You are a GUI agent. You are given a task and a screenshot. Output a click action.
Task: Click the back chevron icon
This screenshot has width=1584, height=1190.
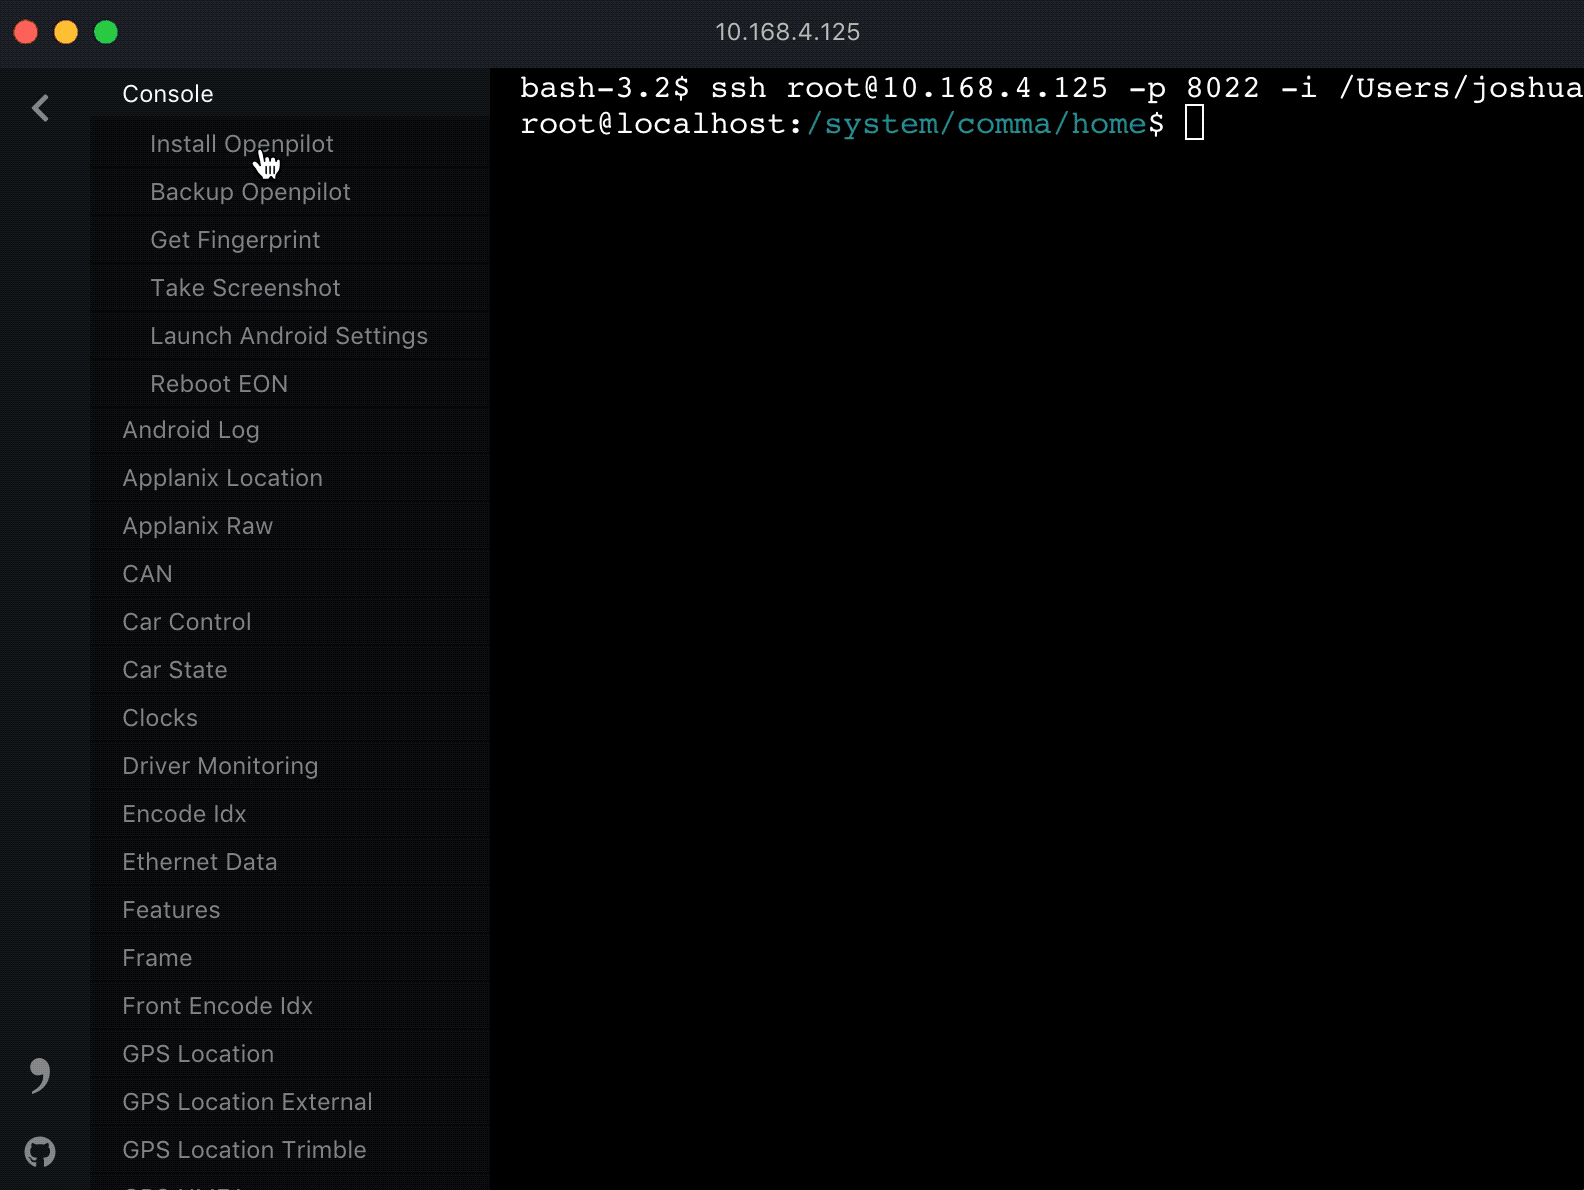point(40,108)
